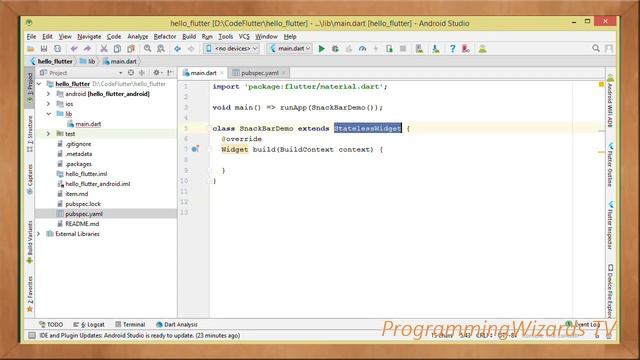The image size is (640, 360).
Task: Click the locate-file target icon in Project panel
Action: click(131, 73)
